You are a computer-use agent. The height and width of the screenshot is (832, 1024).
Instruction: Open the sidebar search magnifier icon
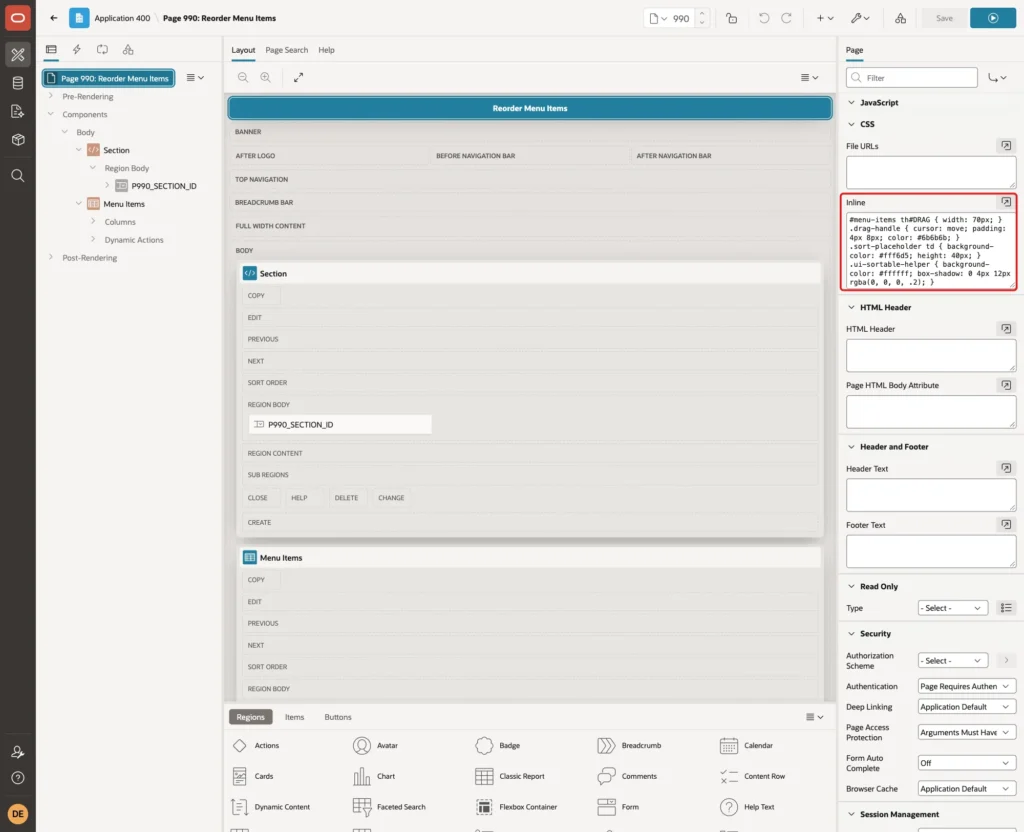click(x=18, y=176)
